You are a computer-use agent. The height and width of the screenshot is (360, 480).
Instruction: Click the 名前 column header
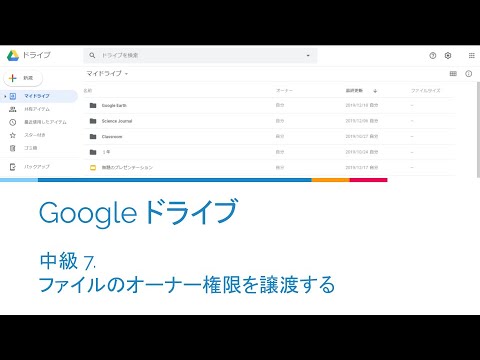(x=88, y=91)
